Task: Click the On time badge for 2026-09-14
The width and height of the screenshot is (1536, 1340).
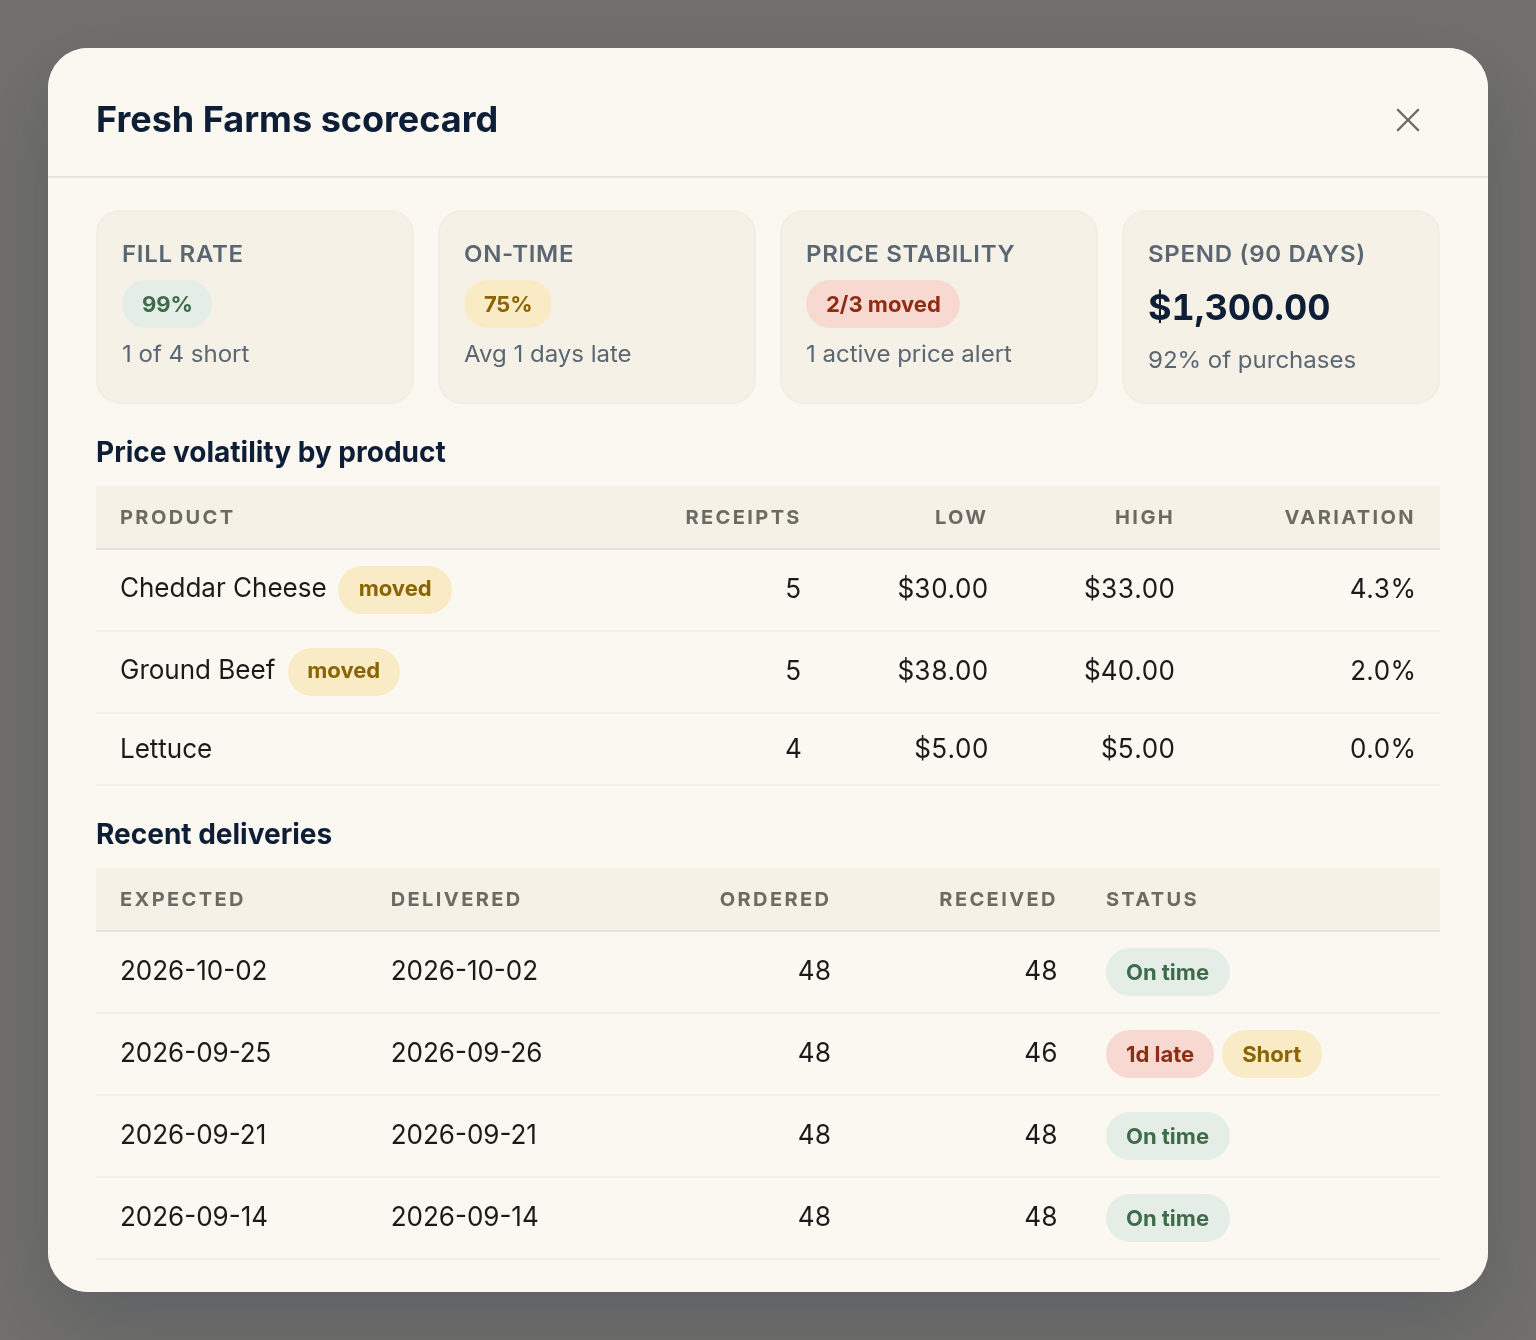Action: click(1167, 1218)
